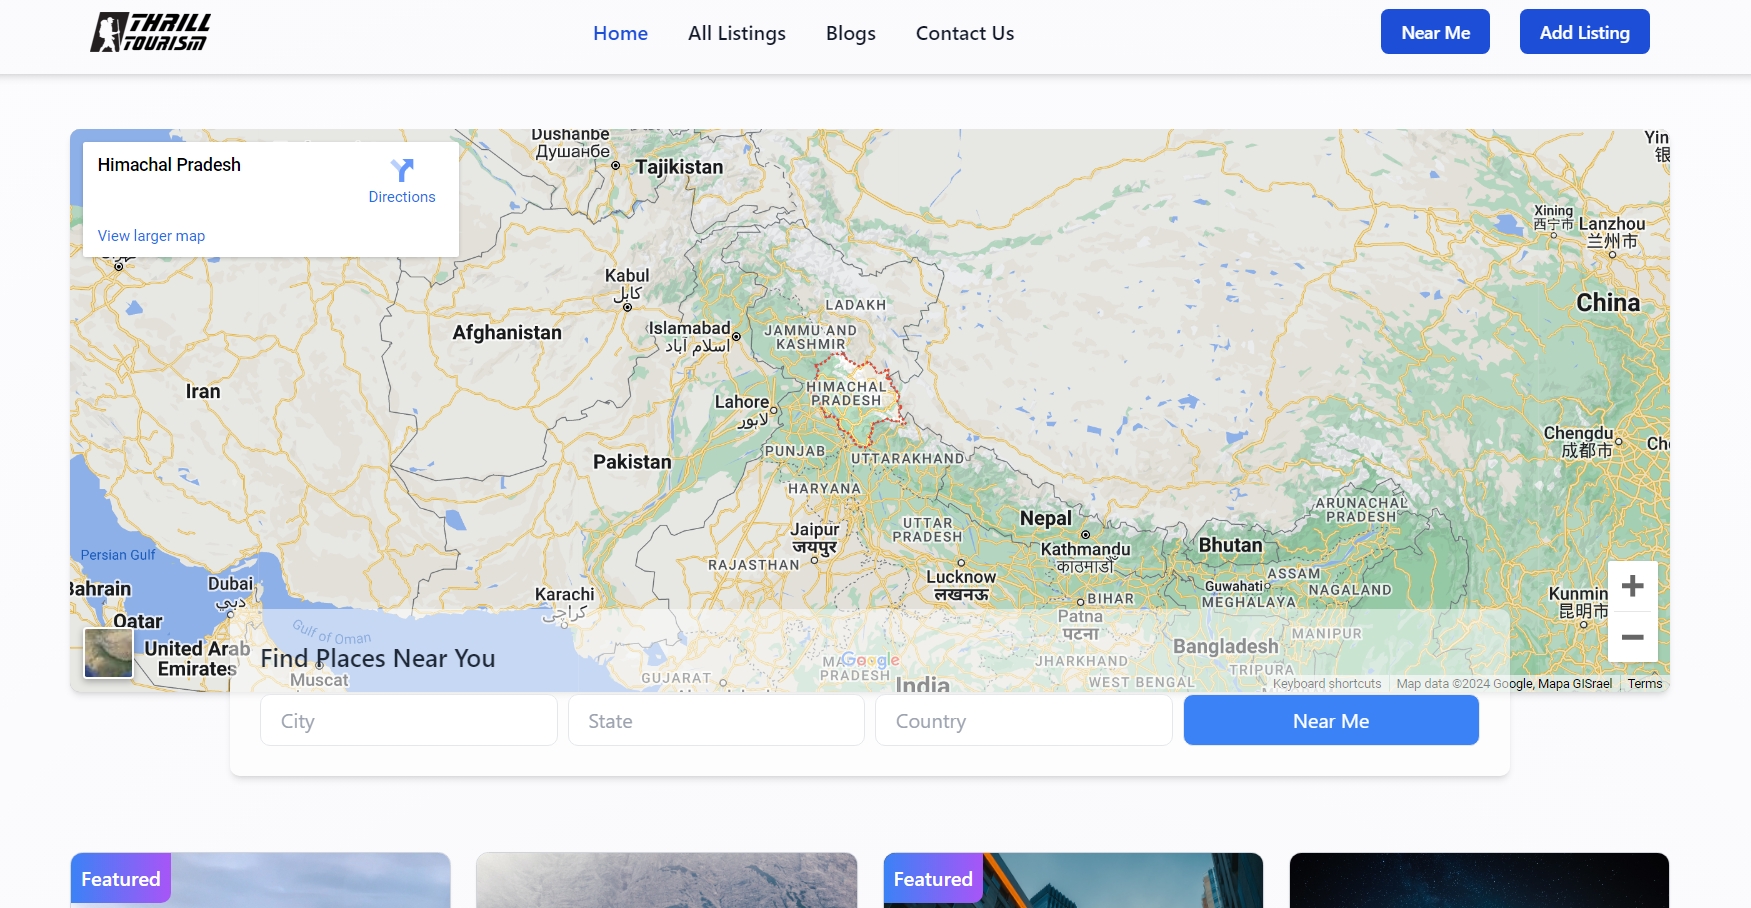The image size is (1751, 908).
Task: Click the Thrill Tourism logo
Action: pos(151,32)
